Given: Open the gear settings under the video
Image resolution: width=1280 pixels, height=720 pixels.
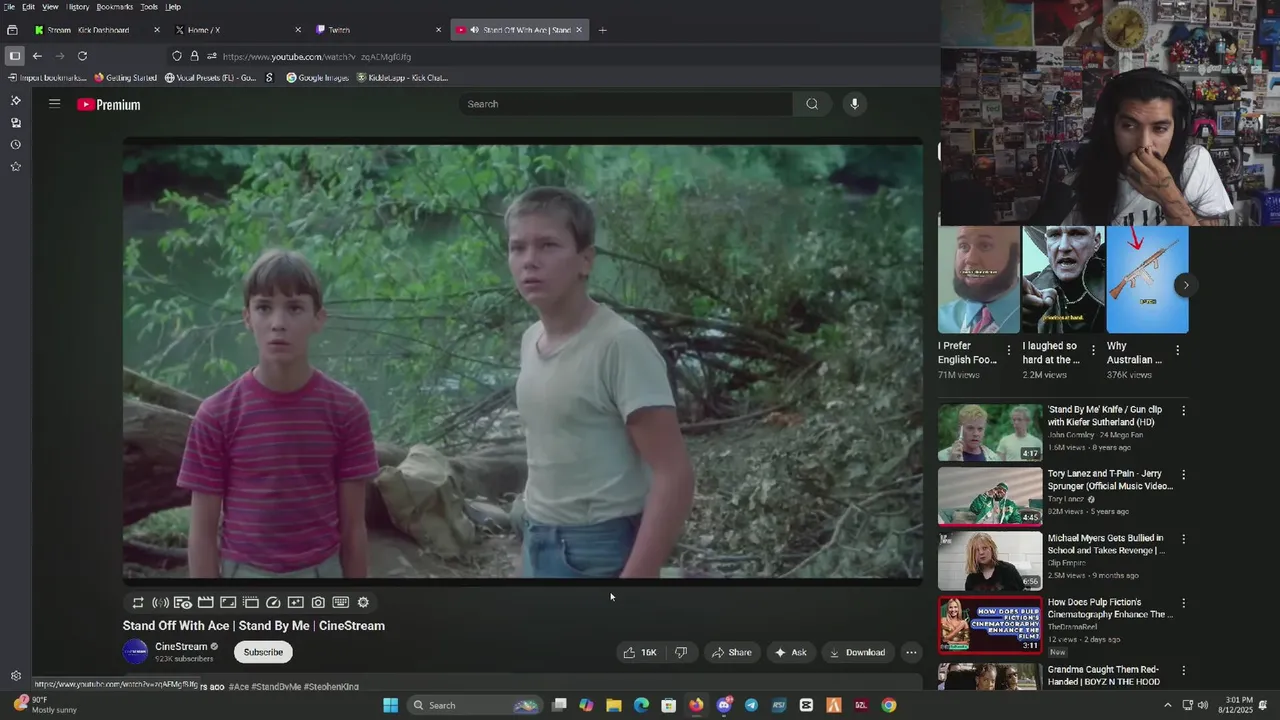Looking at the screenshot, I should pyautogui.click(x=363, y=603).
